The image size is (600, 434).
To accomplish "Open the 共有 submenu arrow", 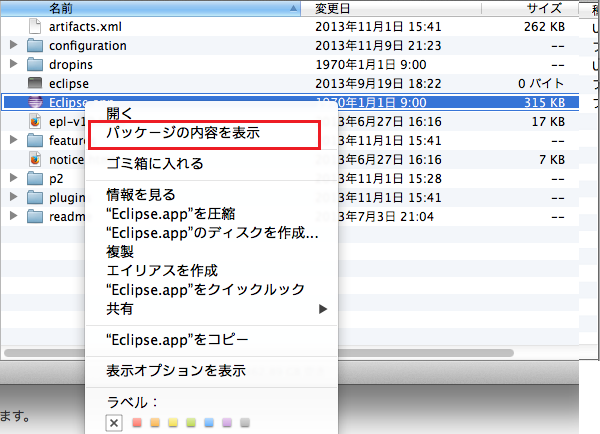I will pyautogui.click(x=323, y=309).
